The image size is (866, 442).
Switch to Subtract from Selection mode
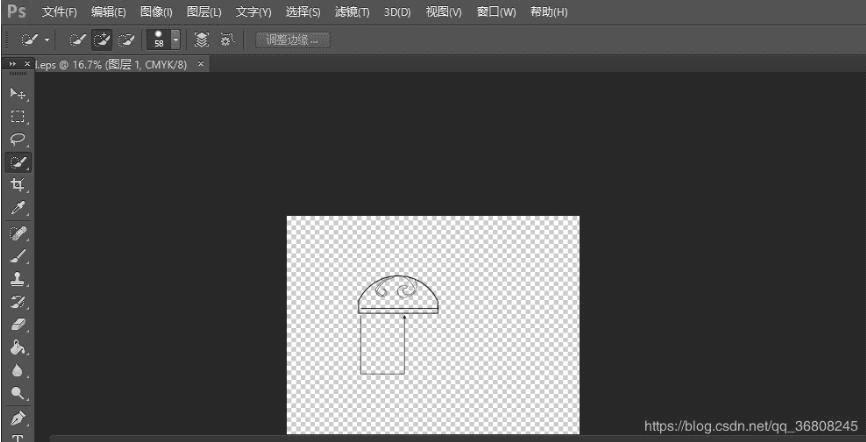pos(126,40)
